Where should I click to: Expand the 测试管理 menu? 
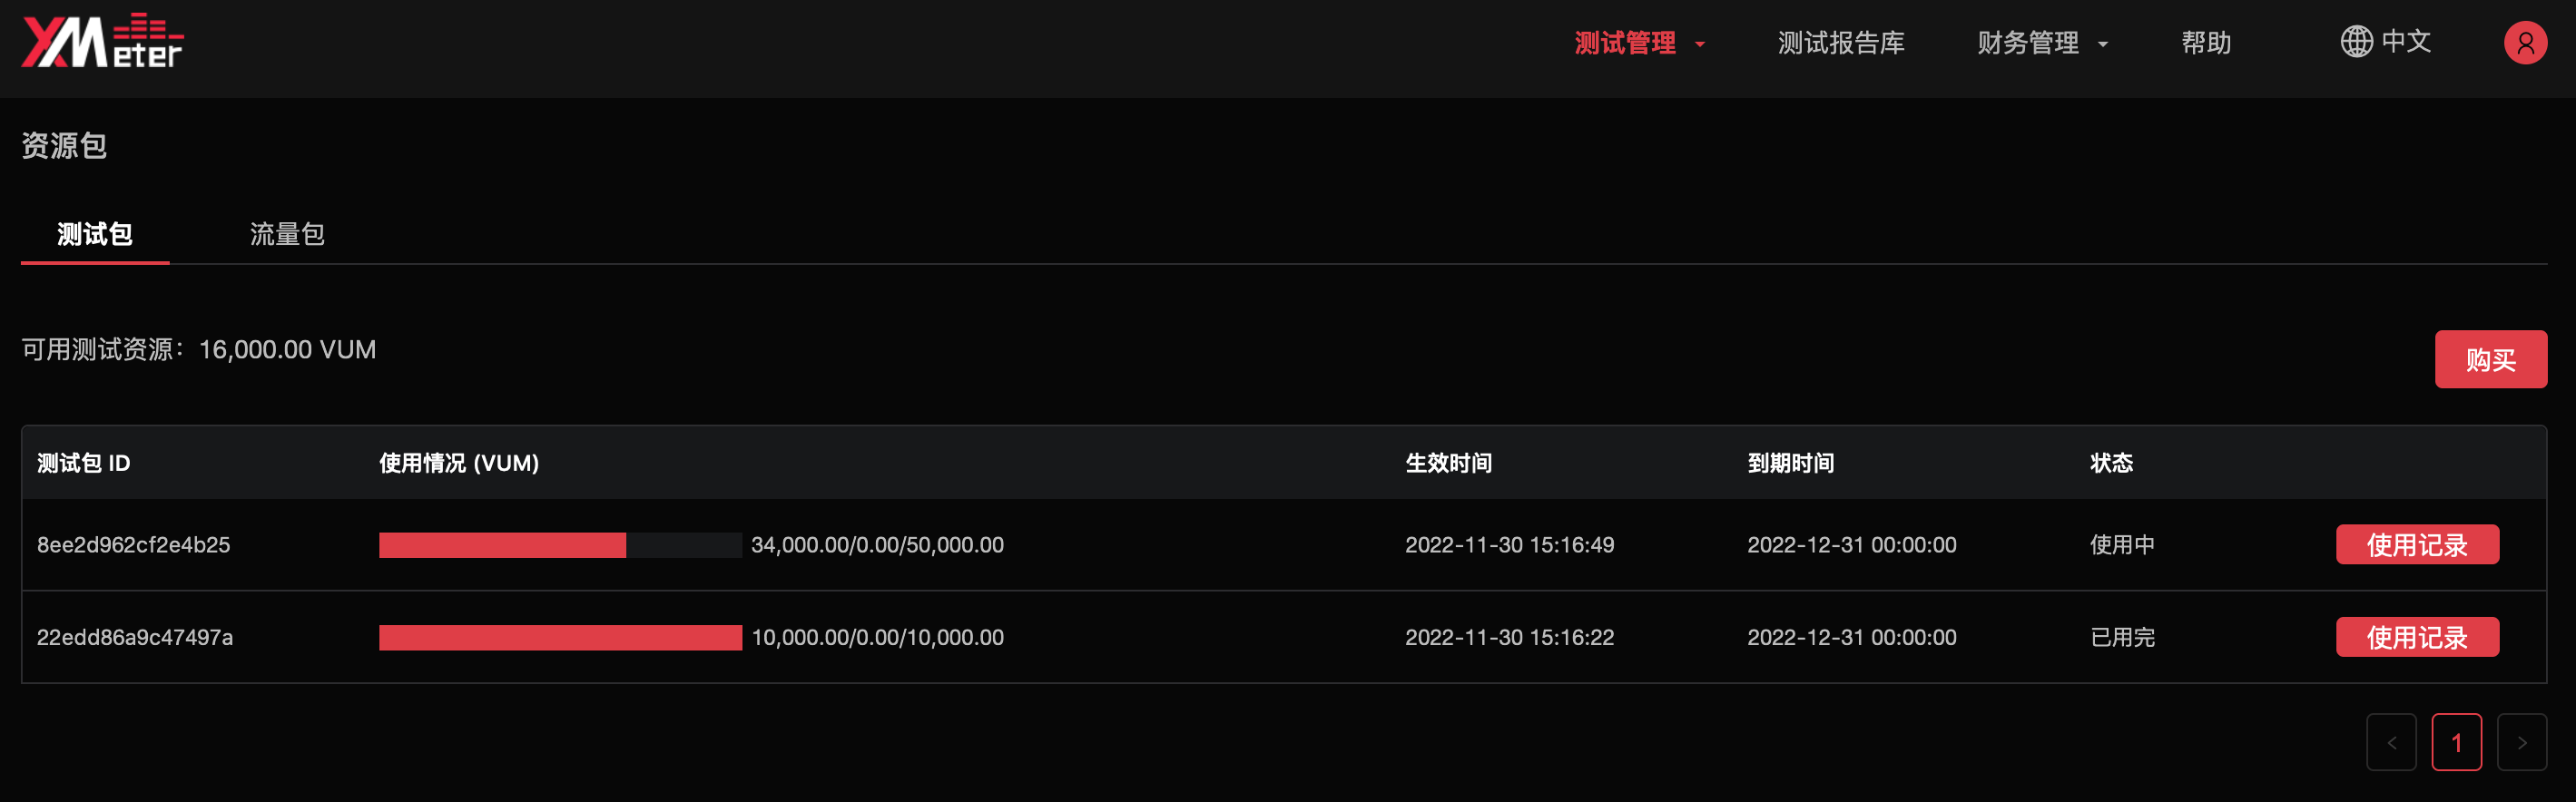1624,42
